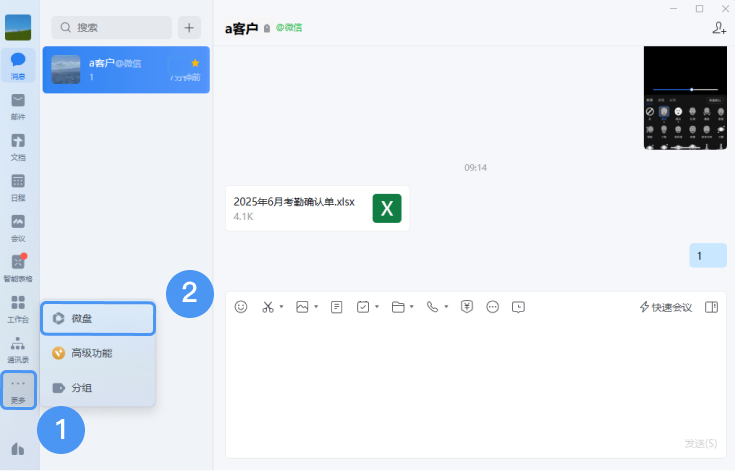Click the chat history clock icon

(x=518, y=307)
